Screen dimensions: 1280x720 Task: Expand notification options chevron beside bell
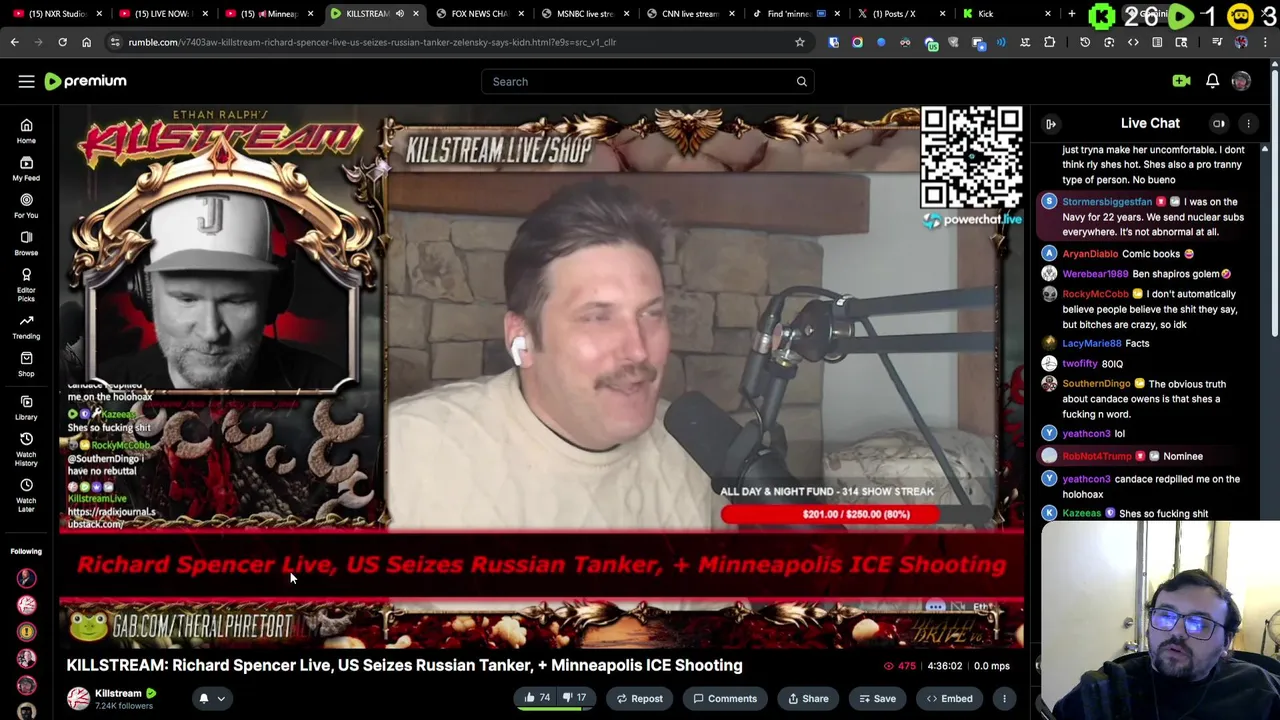click(221, 699)
